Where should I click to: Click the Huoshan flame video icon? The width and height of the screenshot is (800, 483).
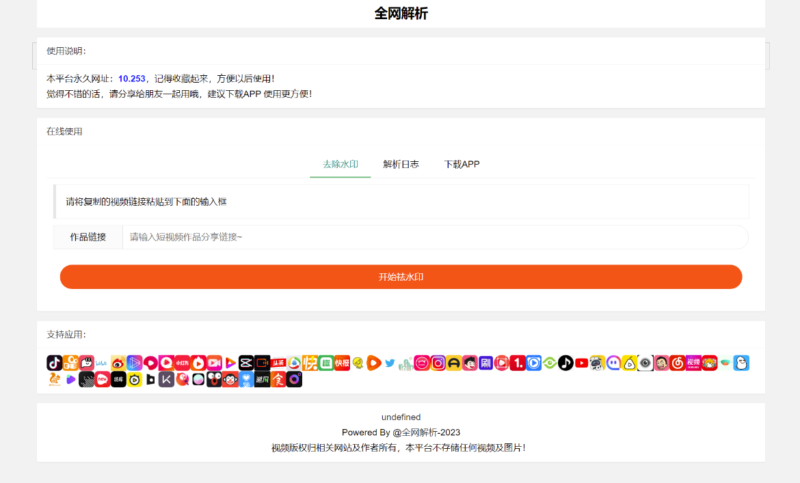(x=198, y=363)
